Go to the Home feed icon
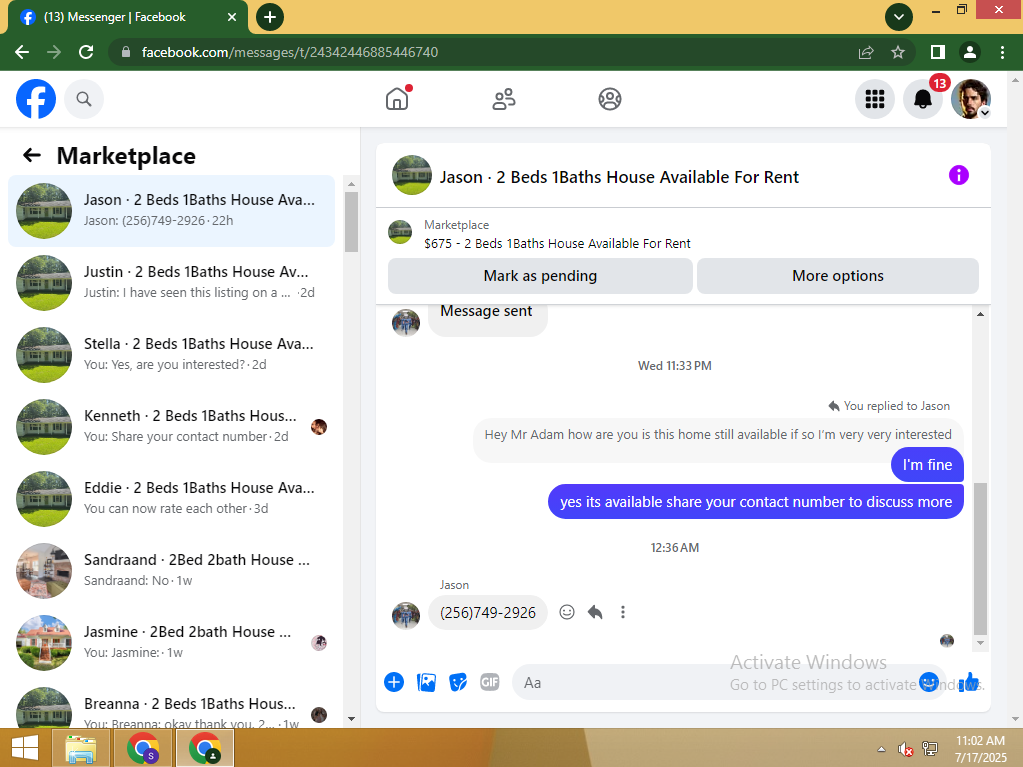The image size is (1023, 767). click(x=397, y=99)
